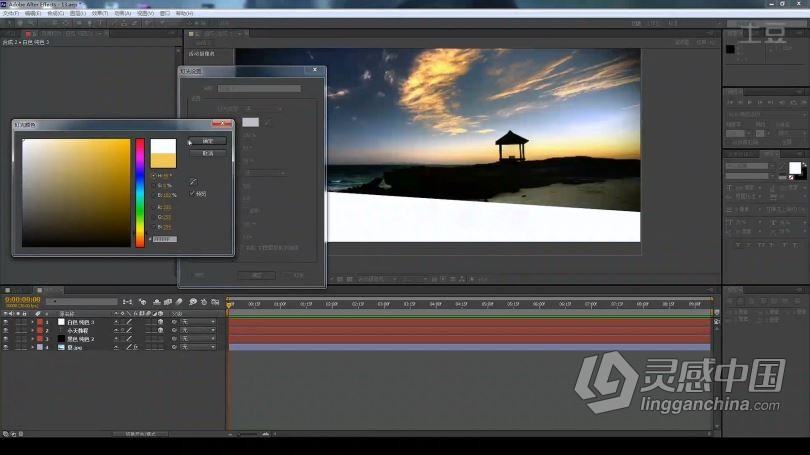This screenshot has width=810, height=455.
Task: Open parent dropdown for layer 景.jpg
Action: tap(198, 347)
